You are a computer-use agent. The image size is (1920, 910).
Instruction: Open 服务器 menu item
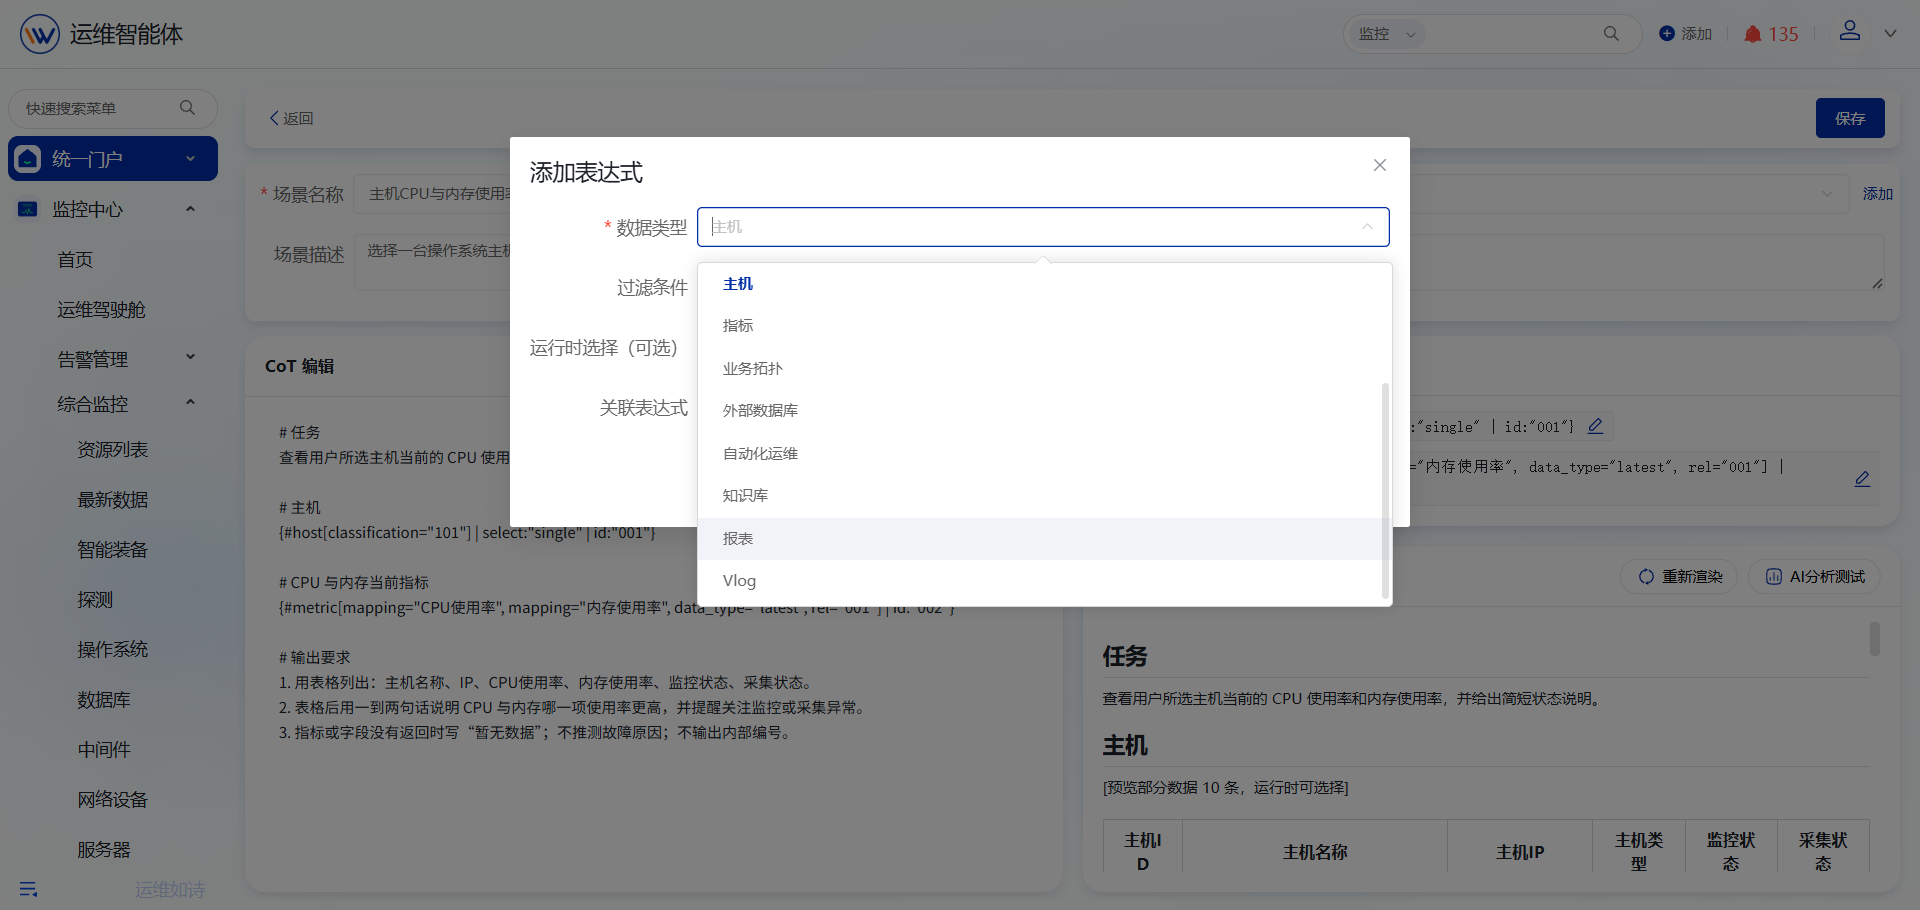pos(104,850)
